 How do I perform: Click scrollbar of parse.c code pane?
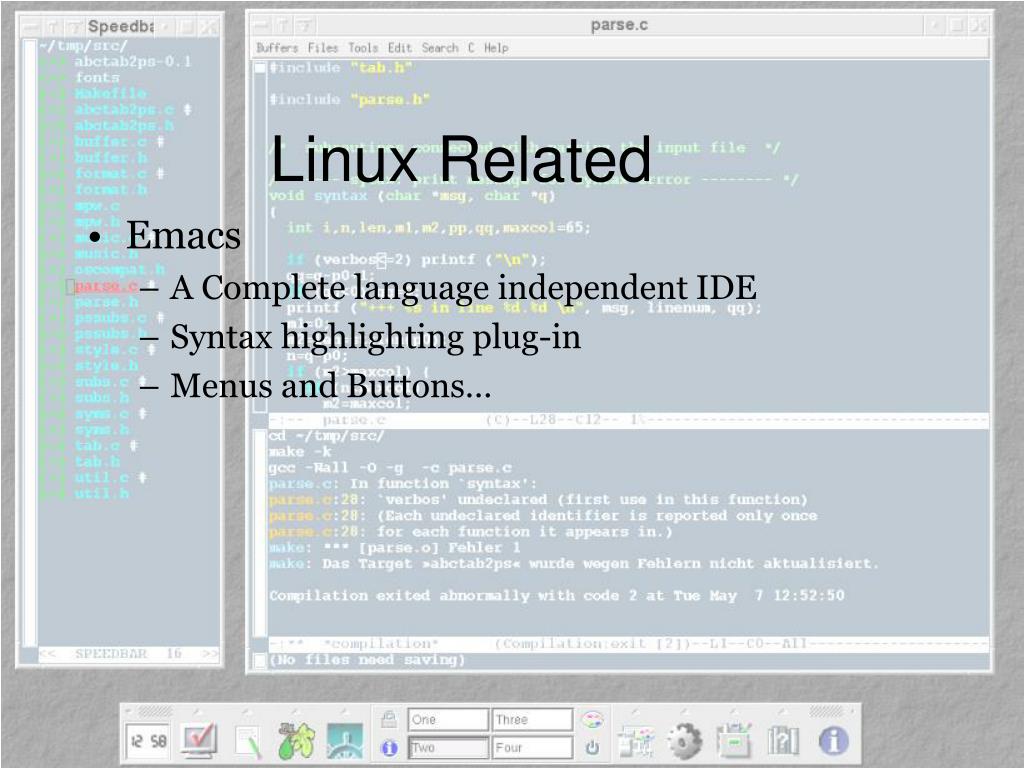(260, 236)
